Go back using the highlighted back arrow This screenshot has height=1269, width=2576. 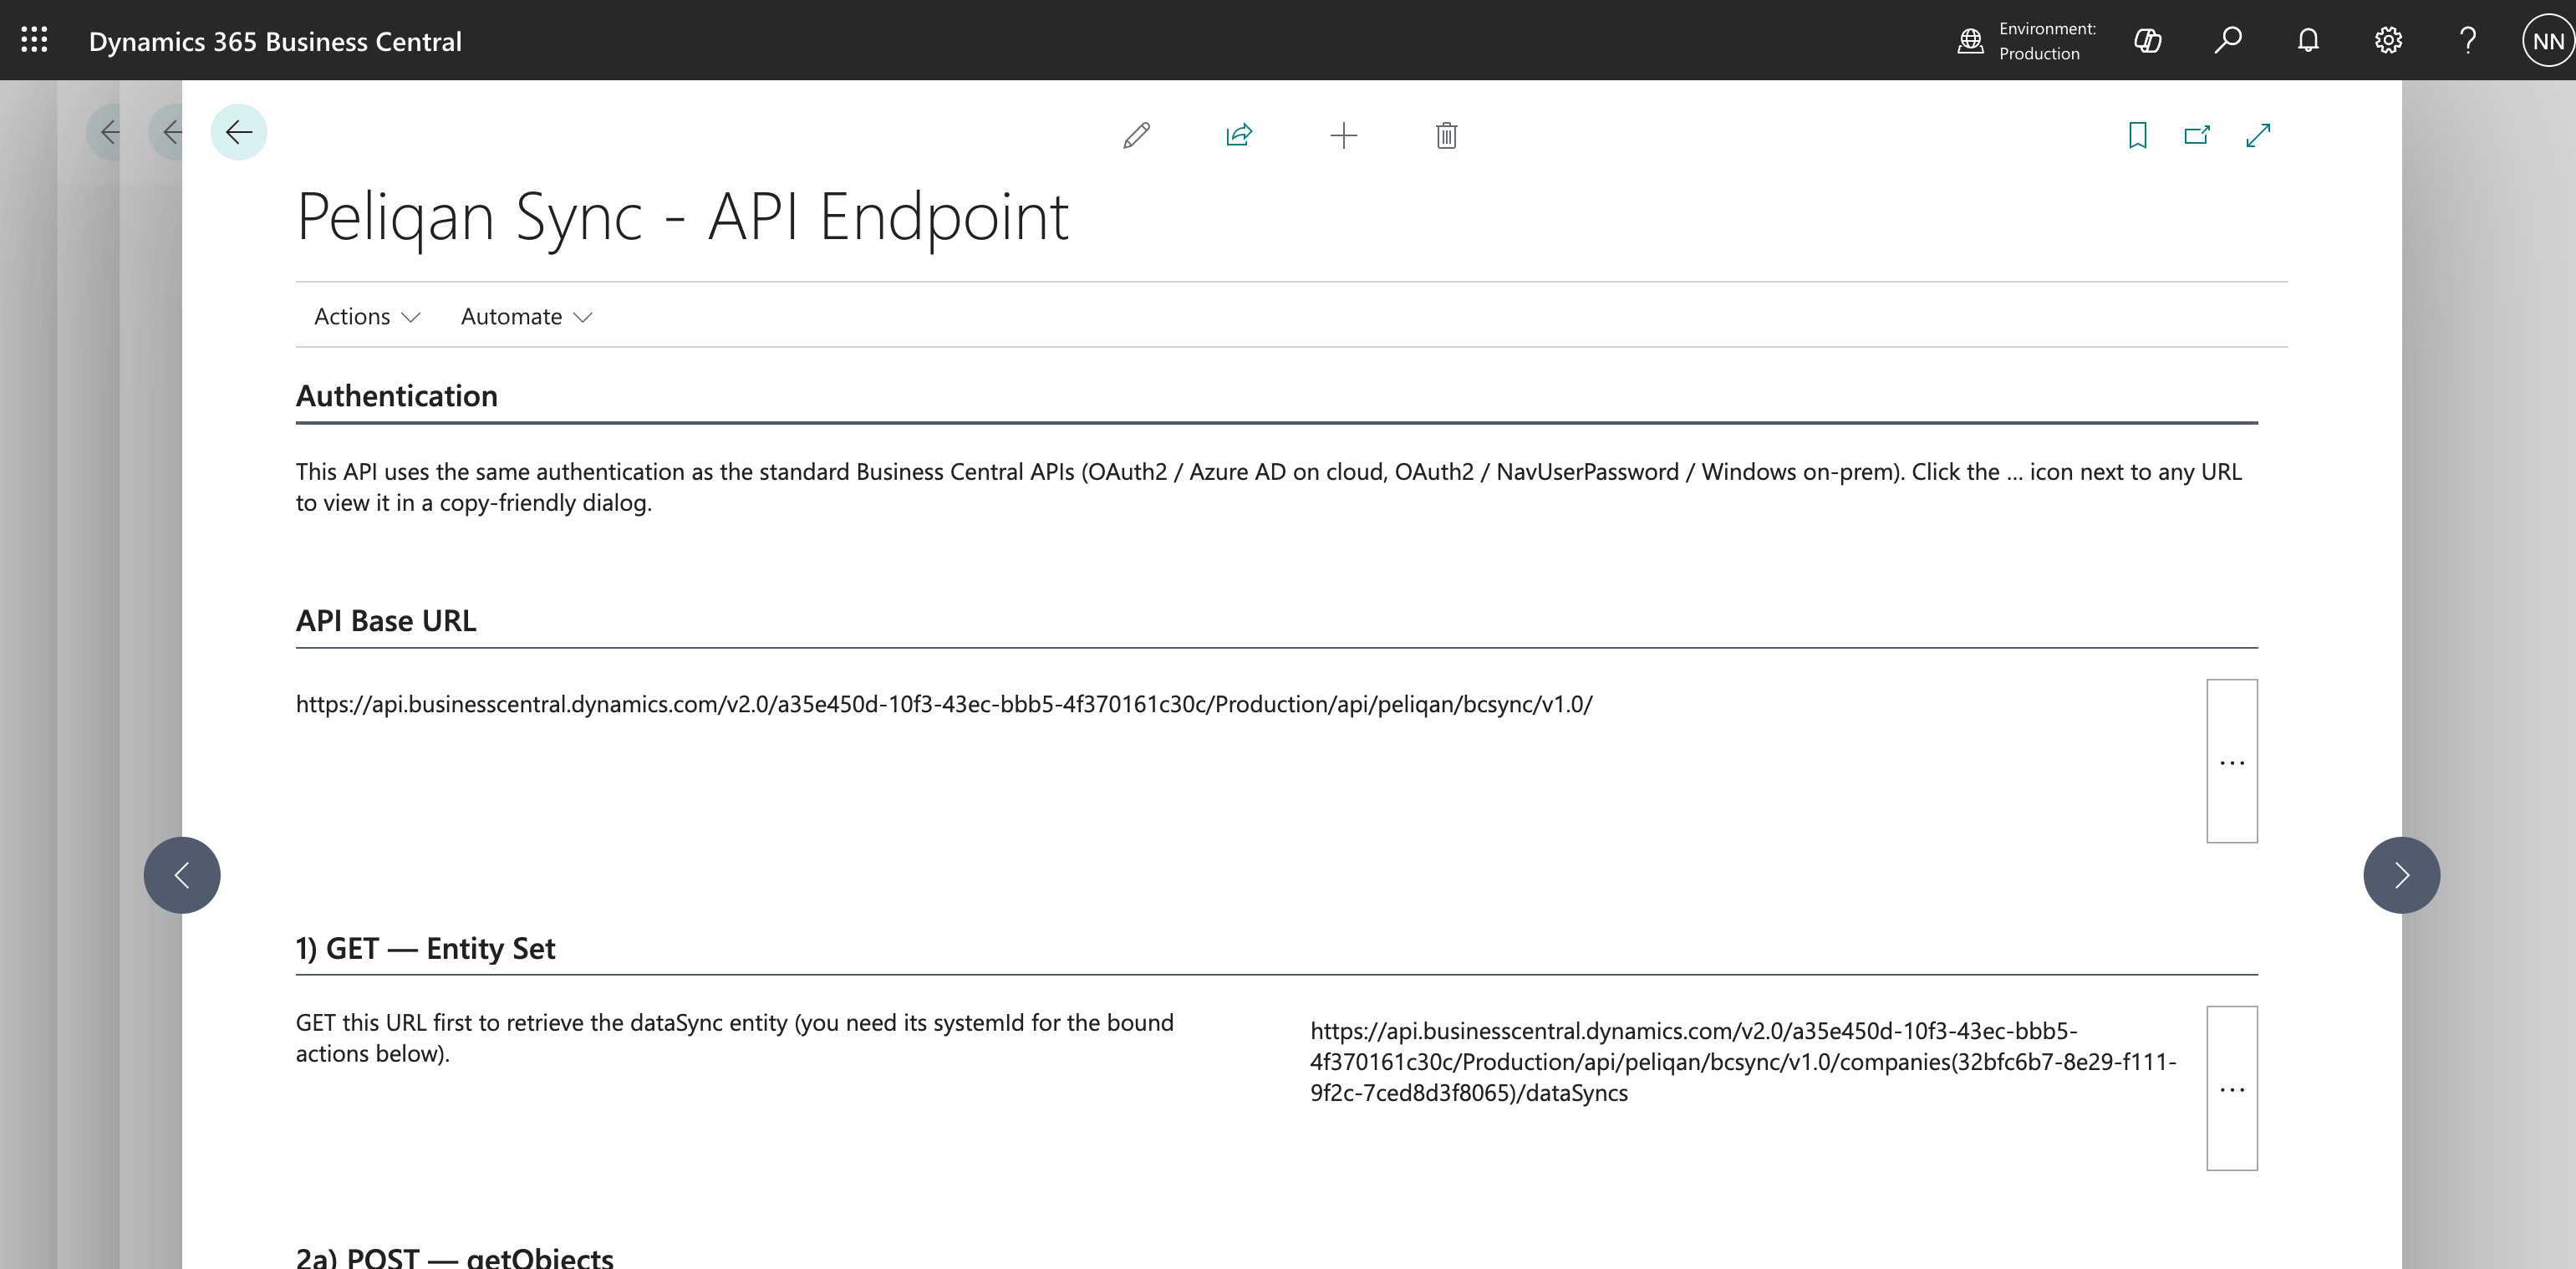(238, 132)
